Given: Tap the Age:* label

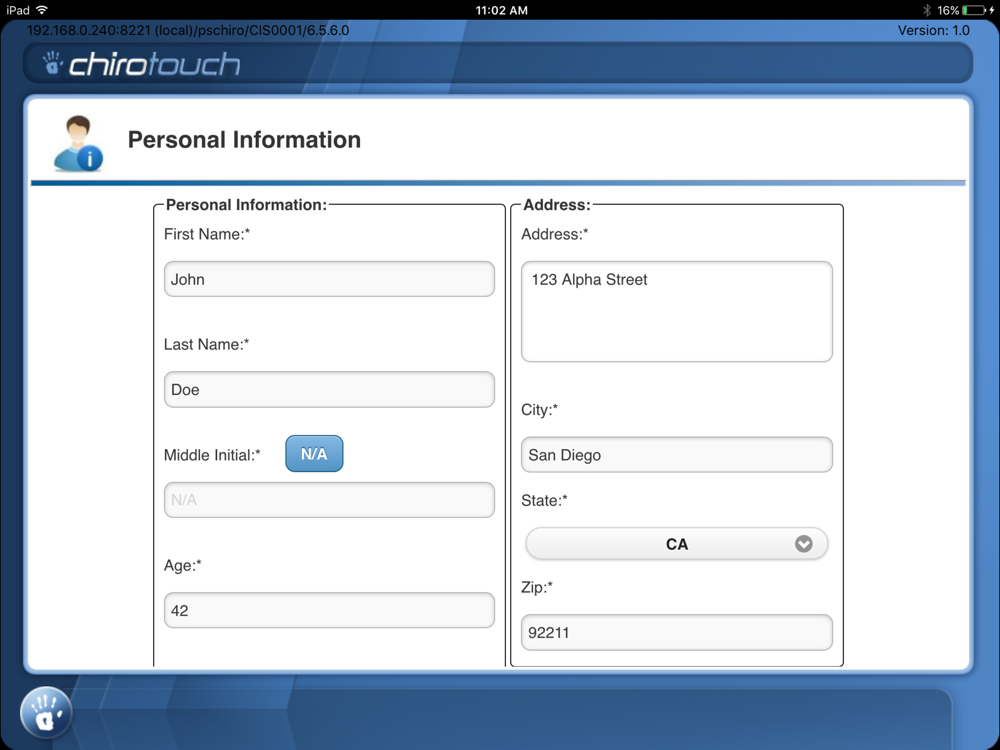Looking at the screenshot, I should pyautogui.click(x=182, y=565).
